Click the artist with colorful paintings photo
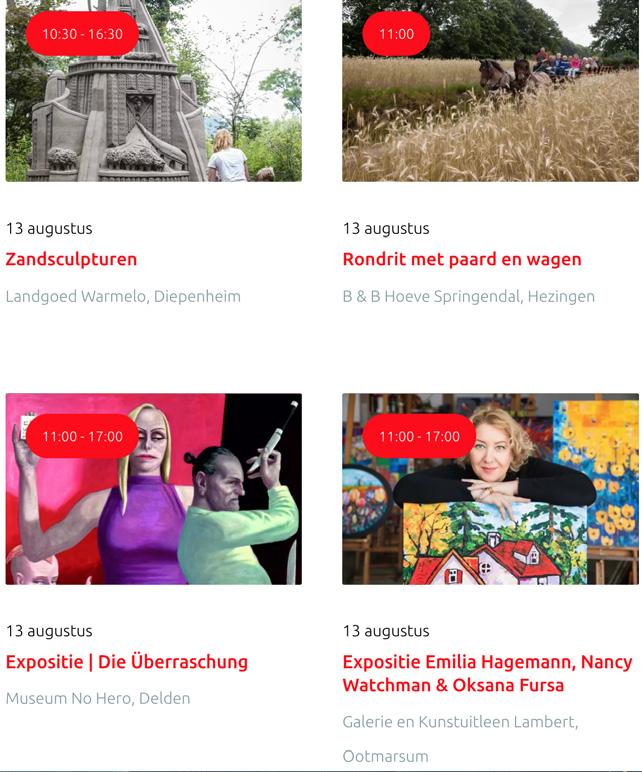 coord(490,489)
